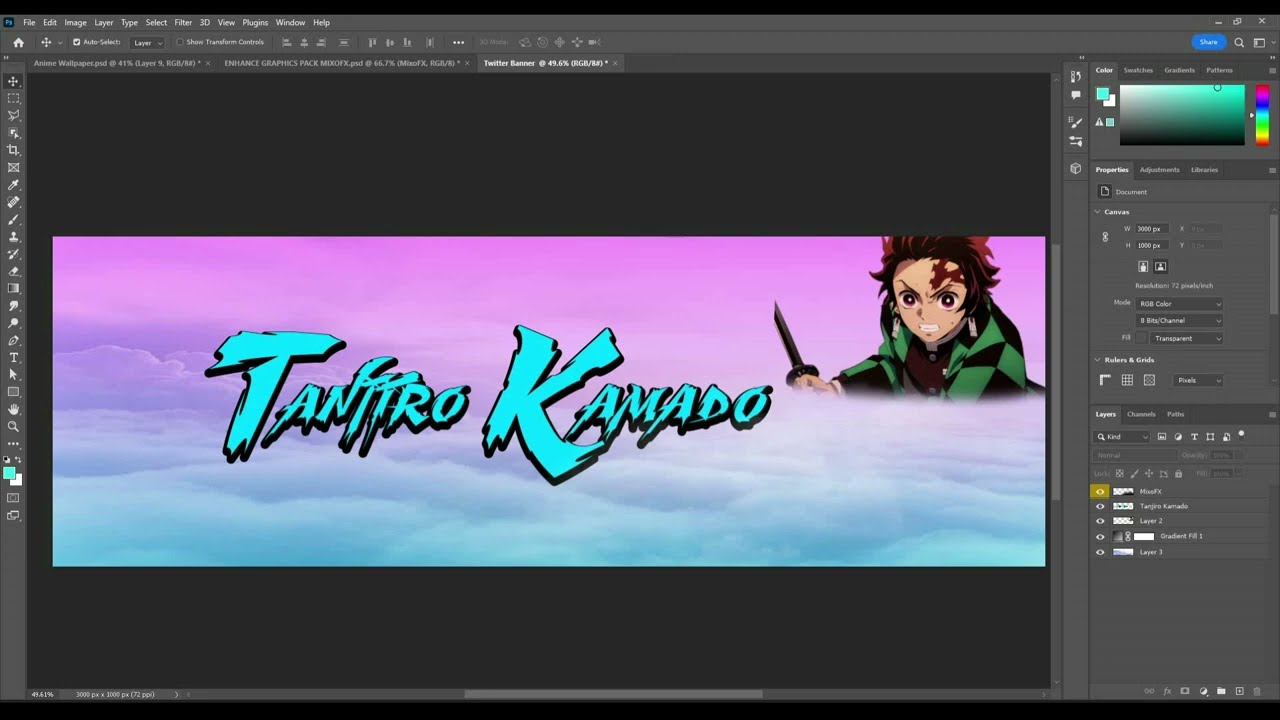Open the History panel icon
The height and width of the screenshot is (720, 1280).
coord(1075,76)
